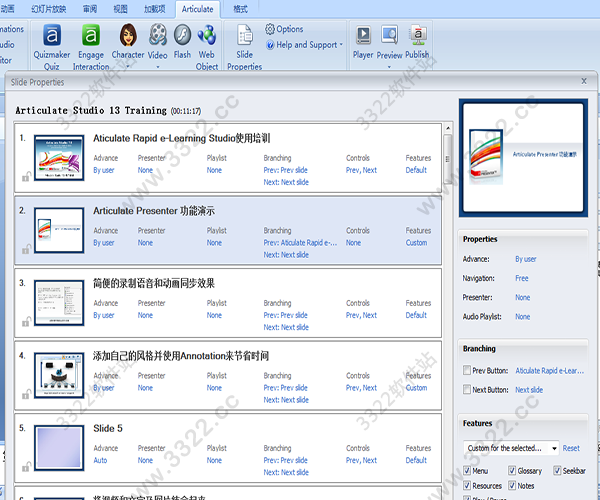The width and height of the screenshot is (600, 500).
Task: Click slide 1 Controls value Prev, Next
Action: (361, 170)
